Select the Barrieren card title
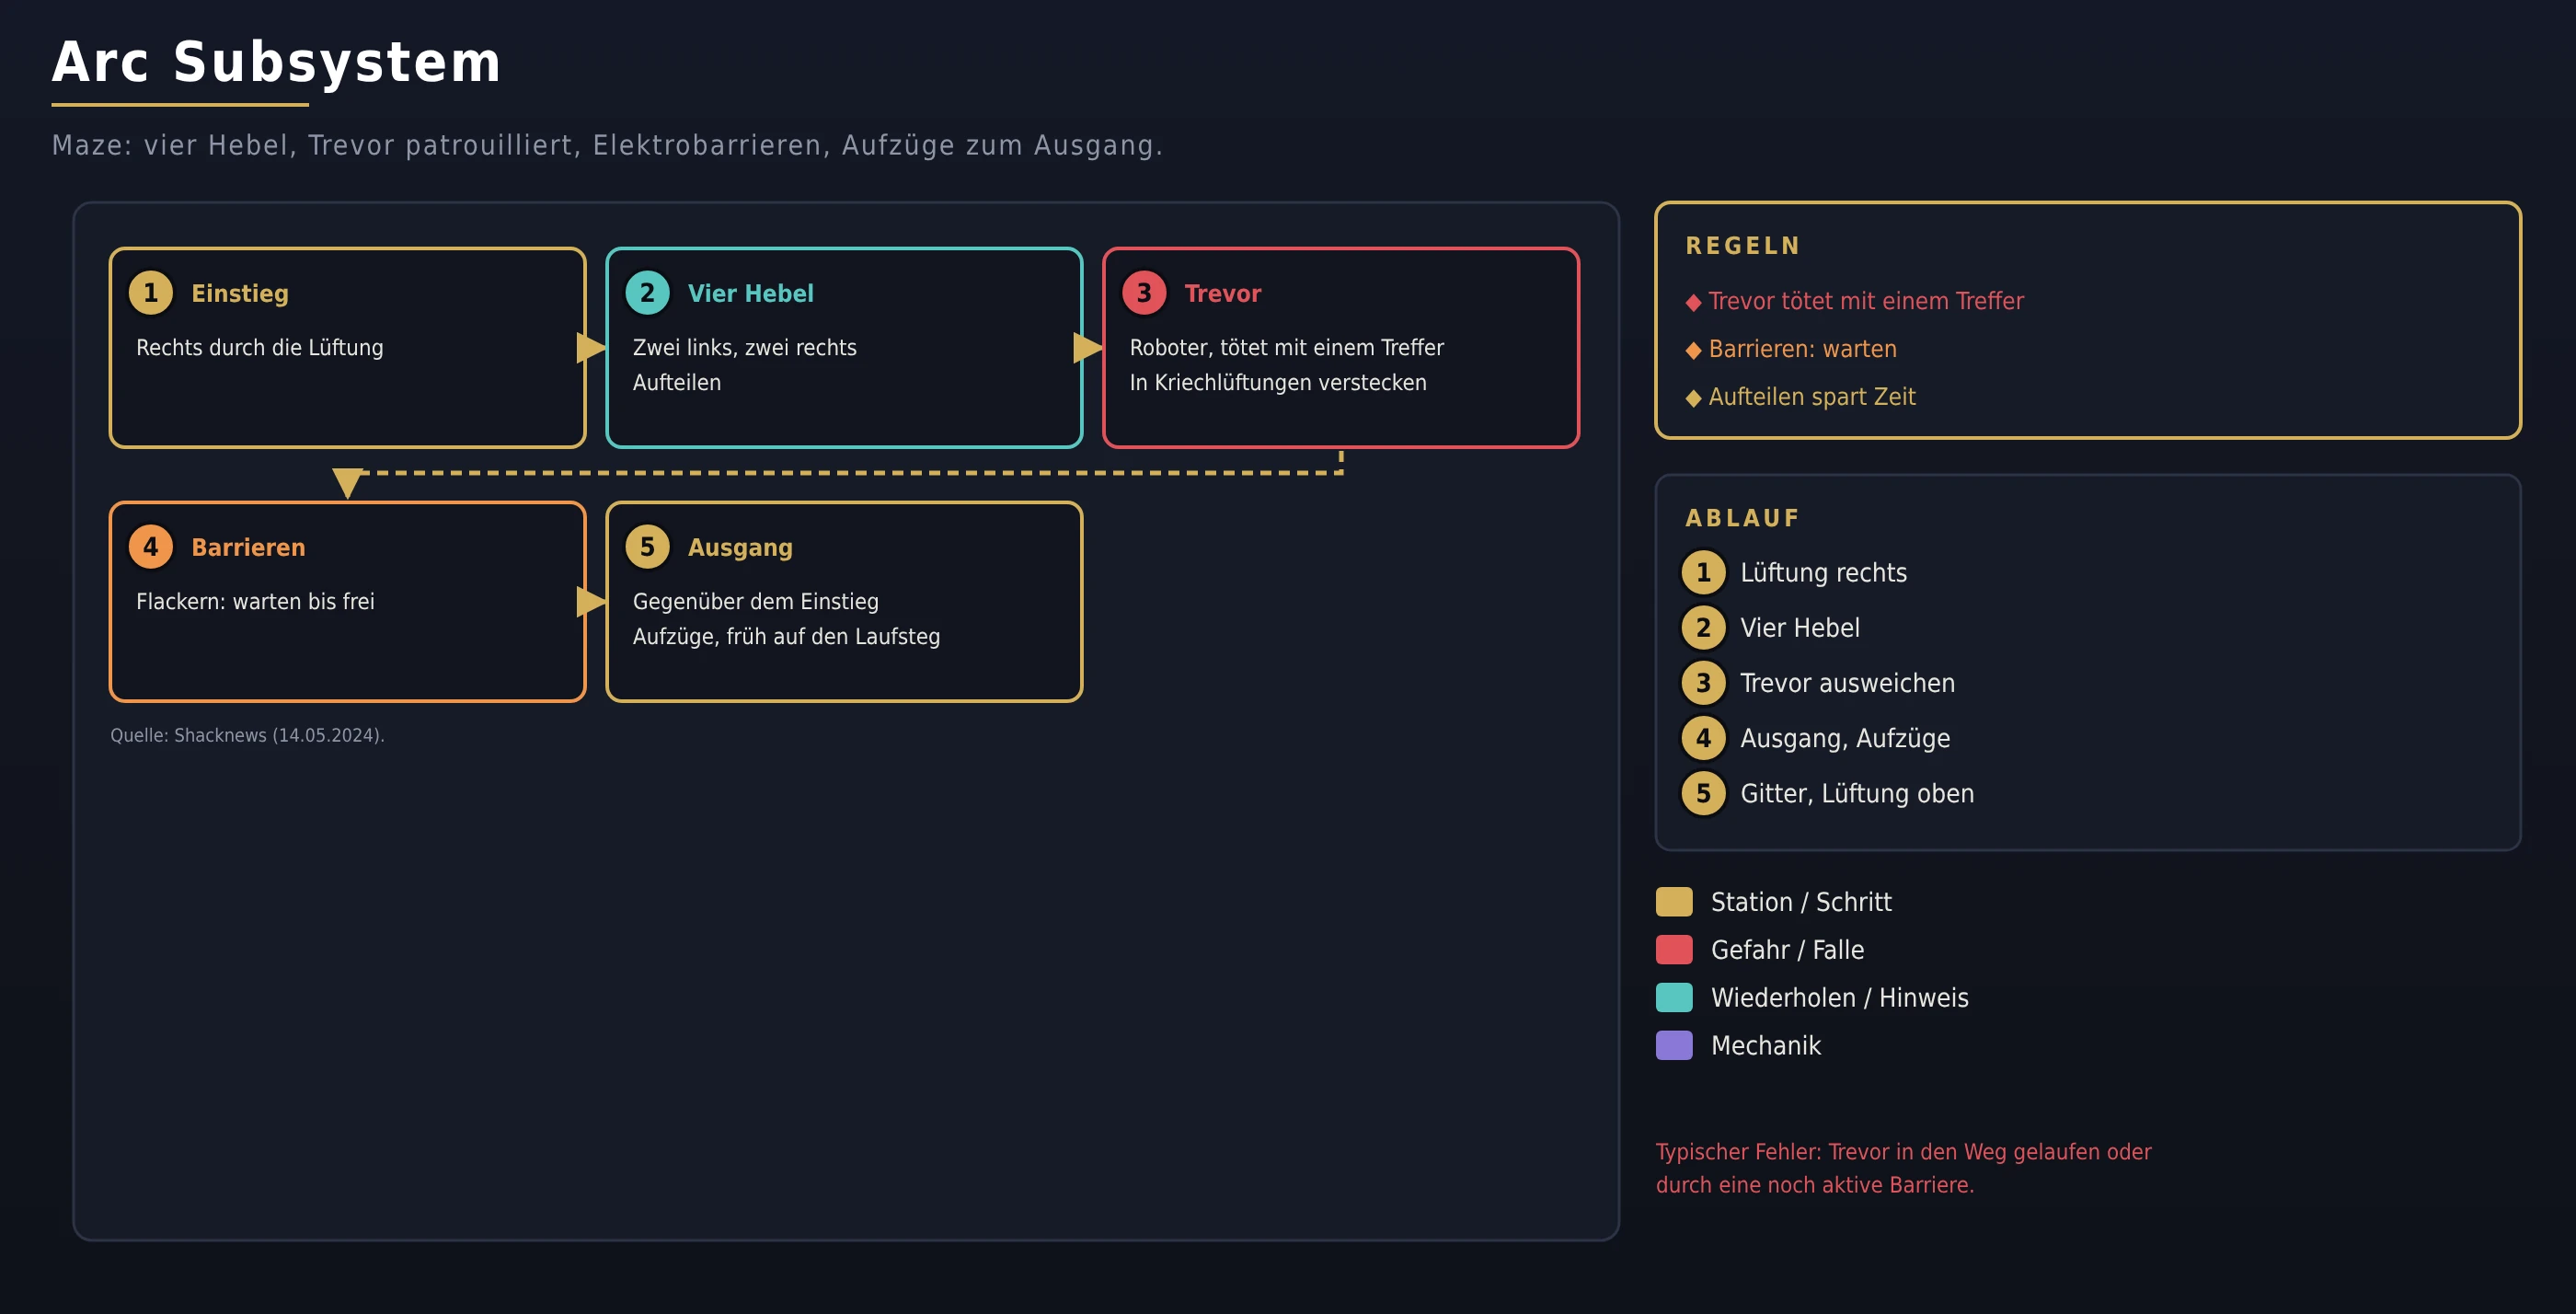The width and height of the screenshot is (2576, 1314). click(x=248, y=547)
